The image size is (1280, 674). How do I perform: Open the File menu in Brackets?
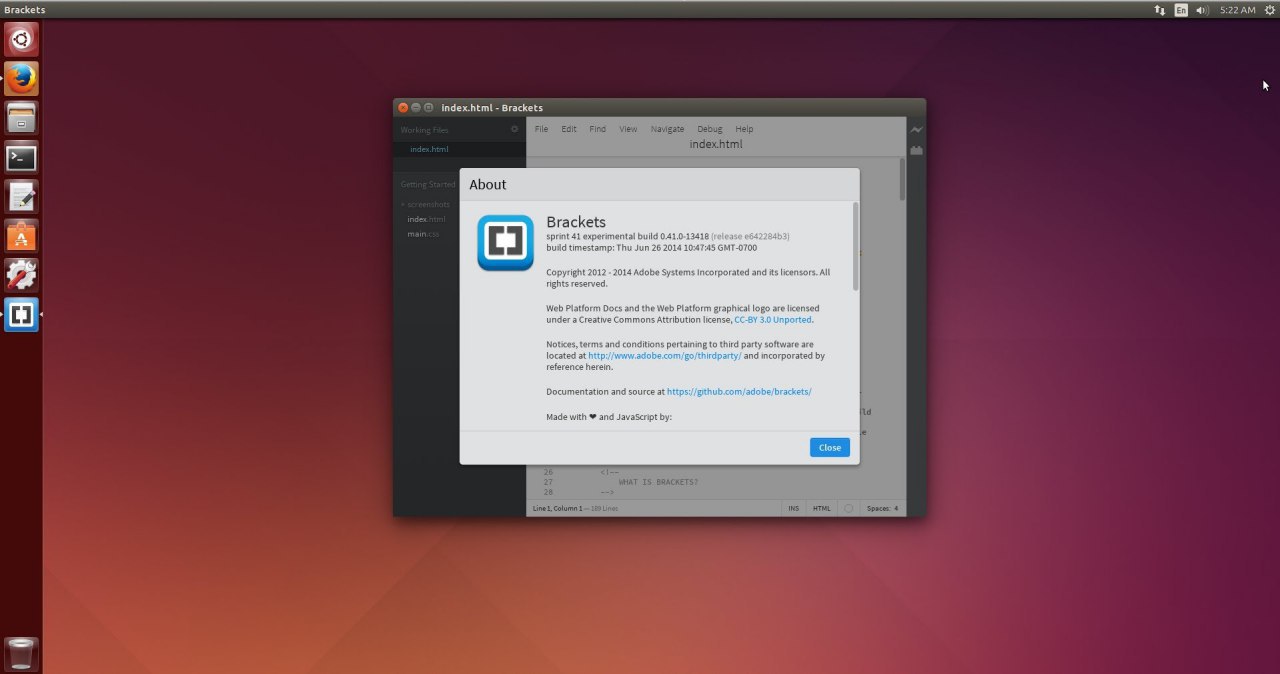tap(541, 129)
